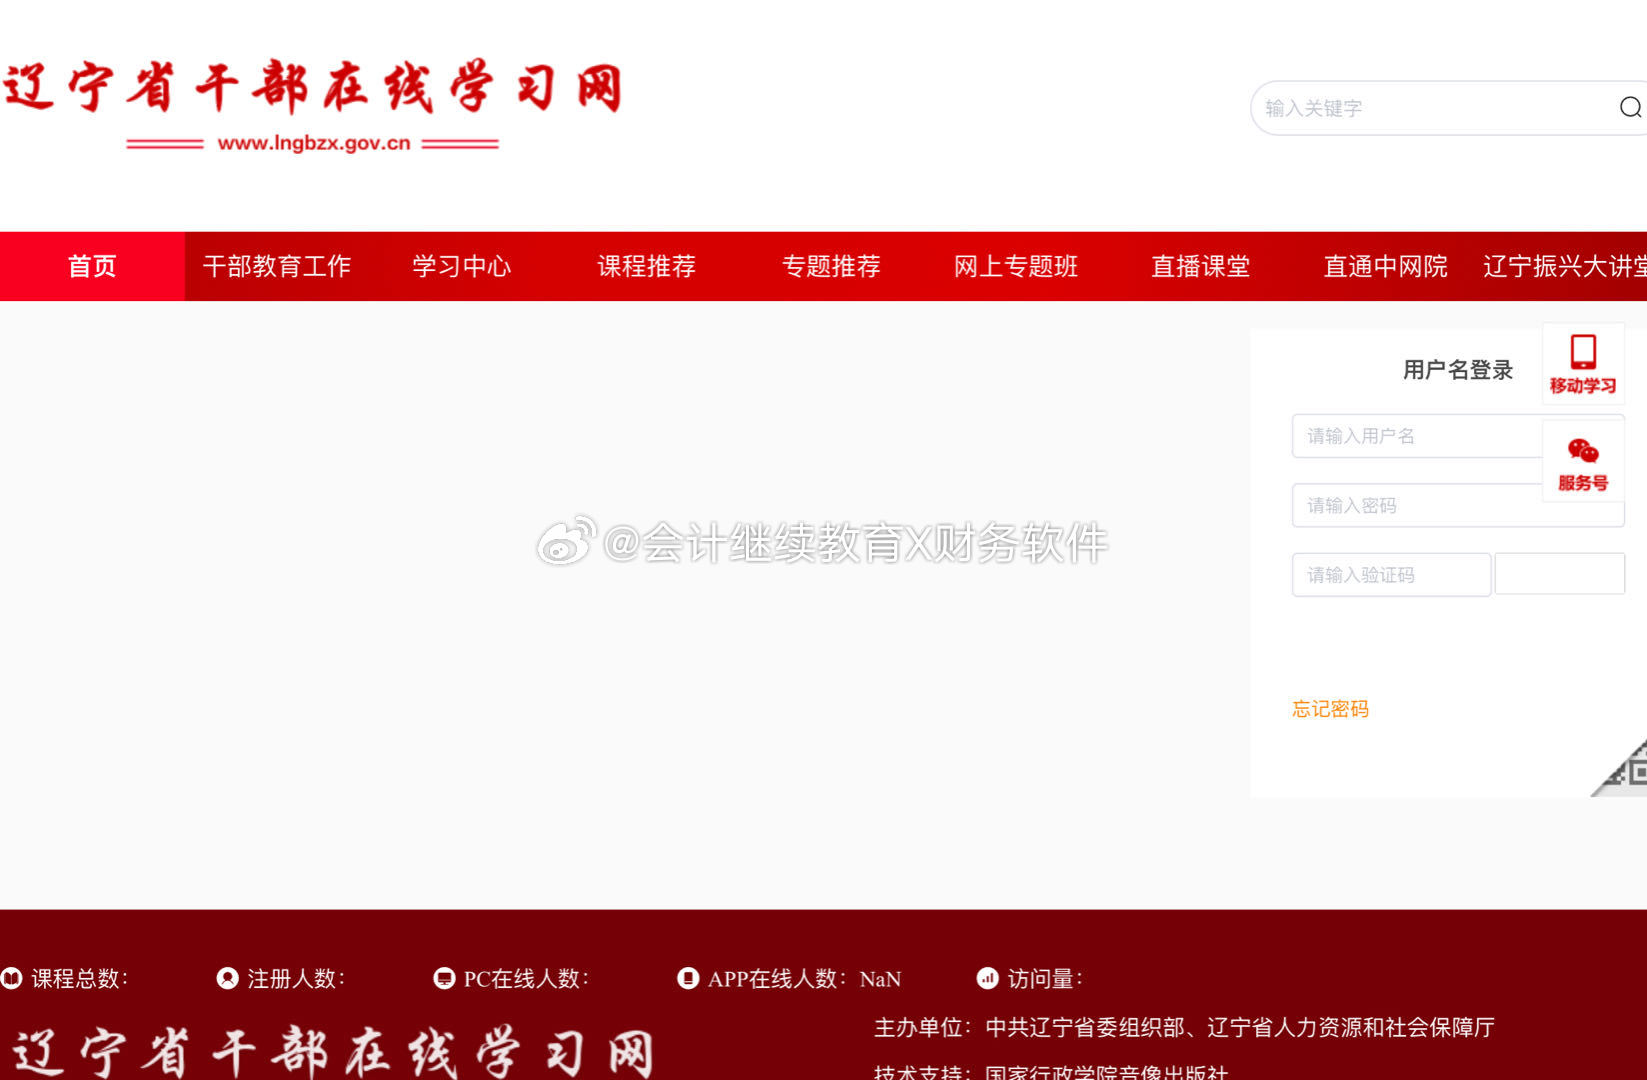
Task: Click the APP在线人数 phone icon
Action: click(x=688, y=978)
